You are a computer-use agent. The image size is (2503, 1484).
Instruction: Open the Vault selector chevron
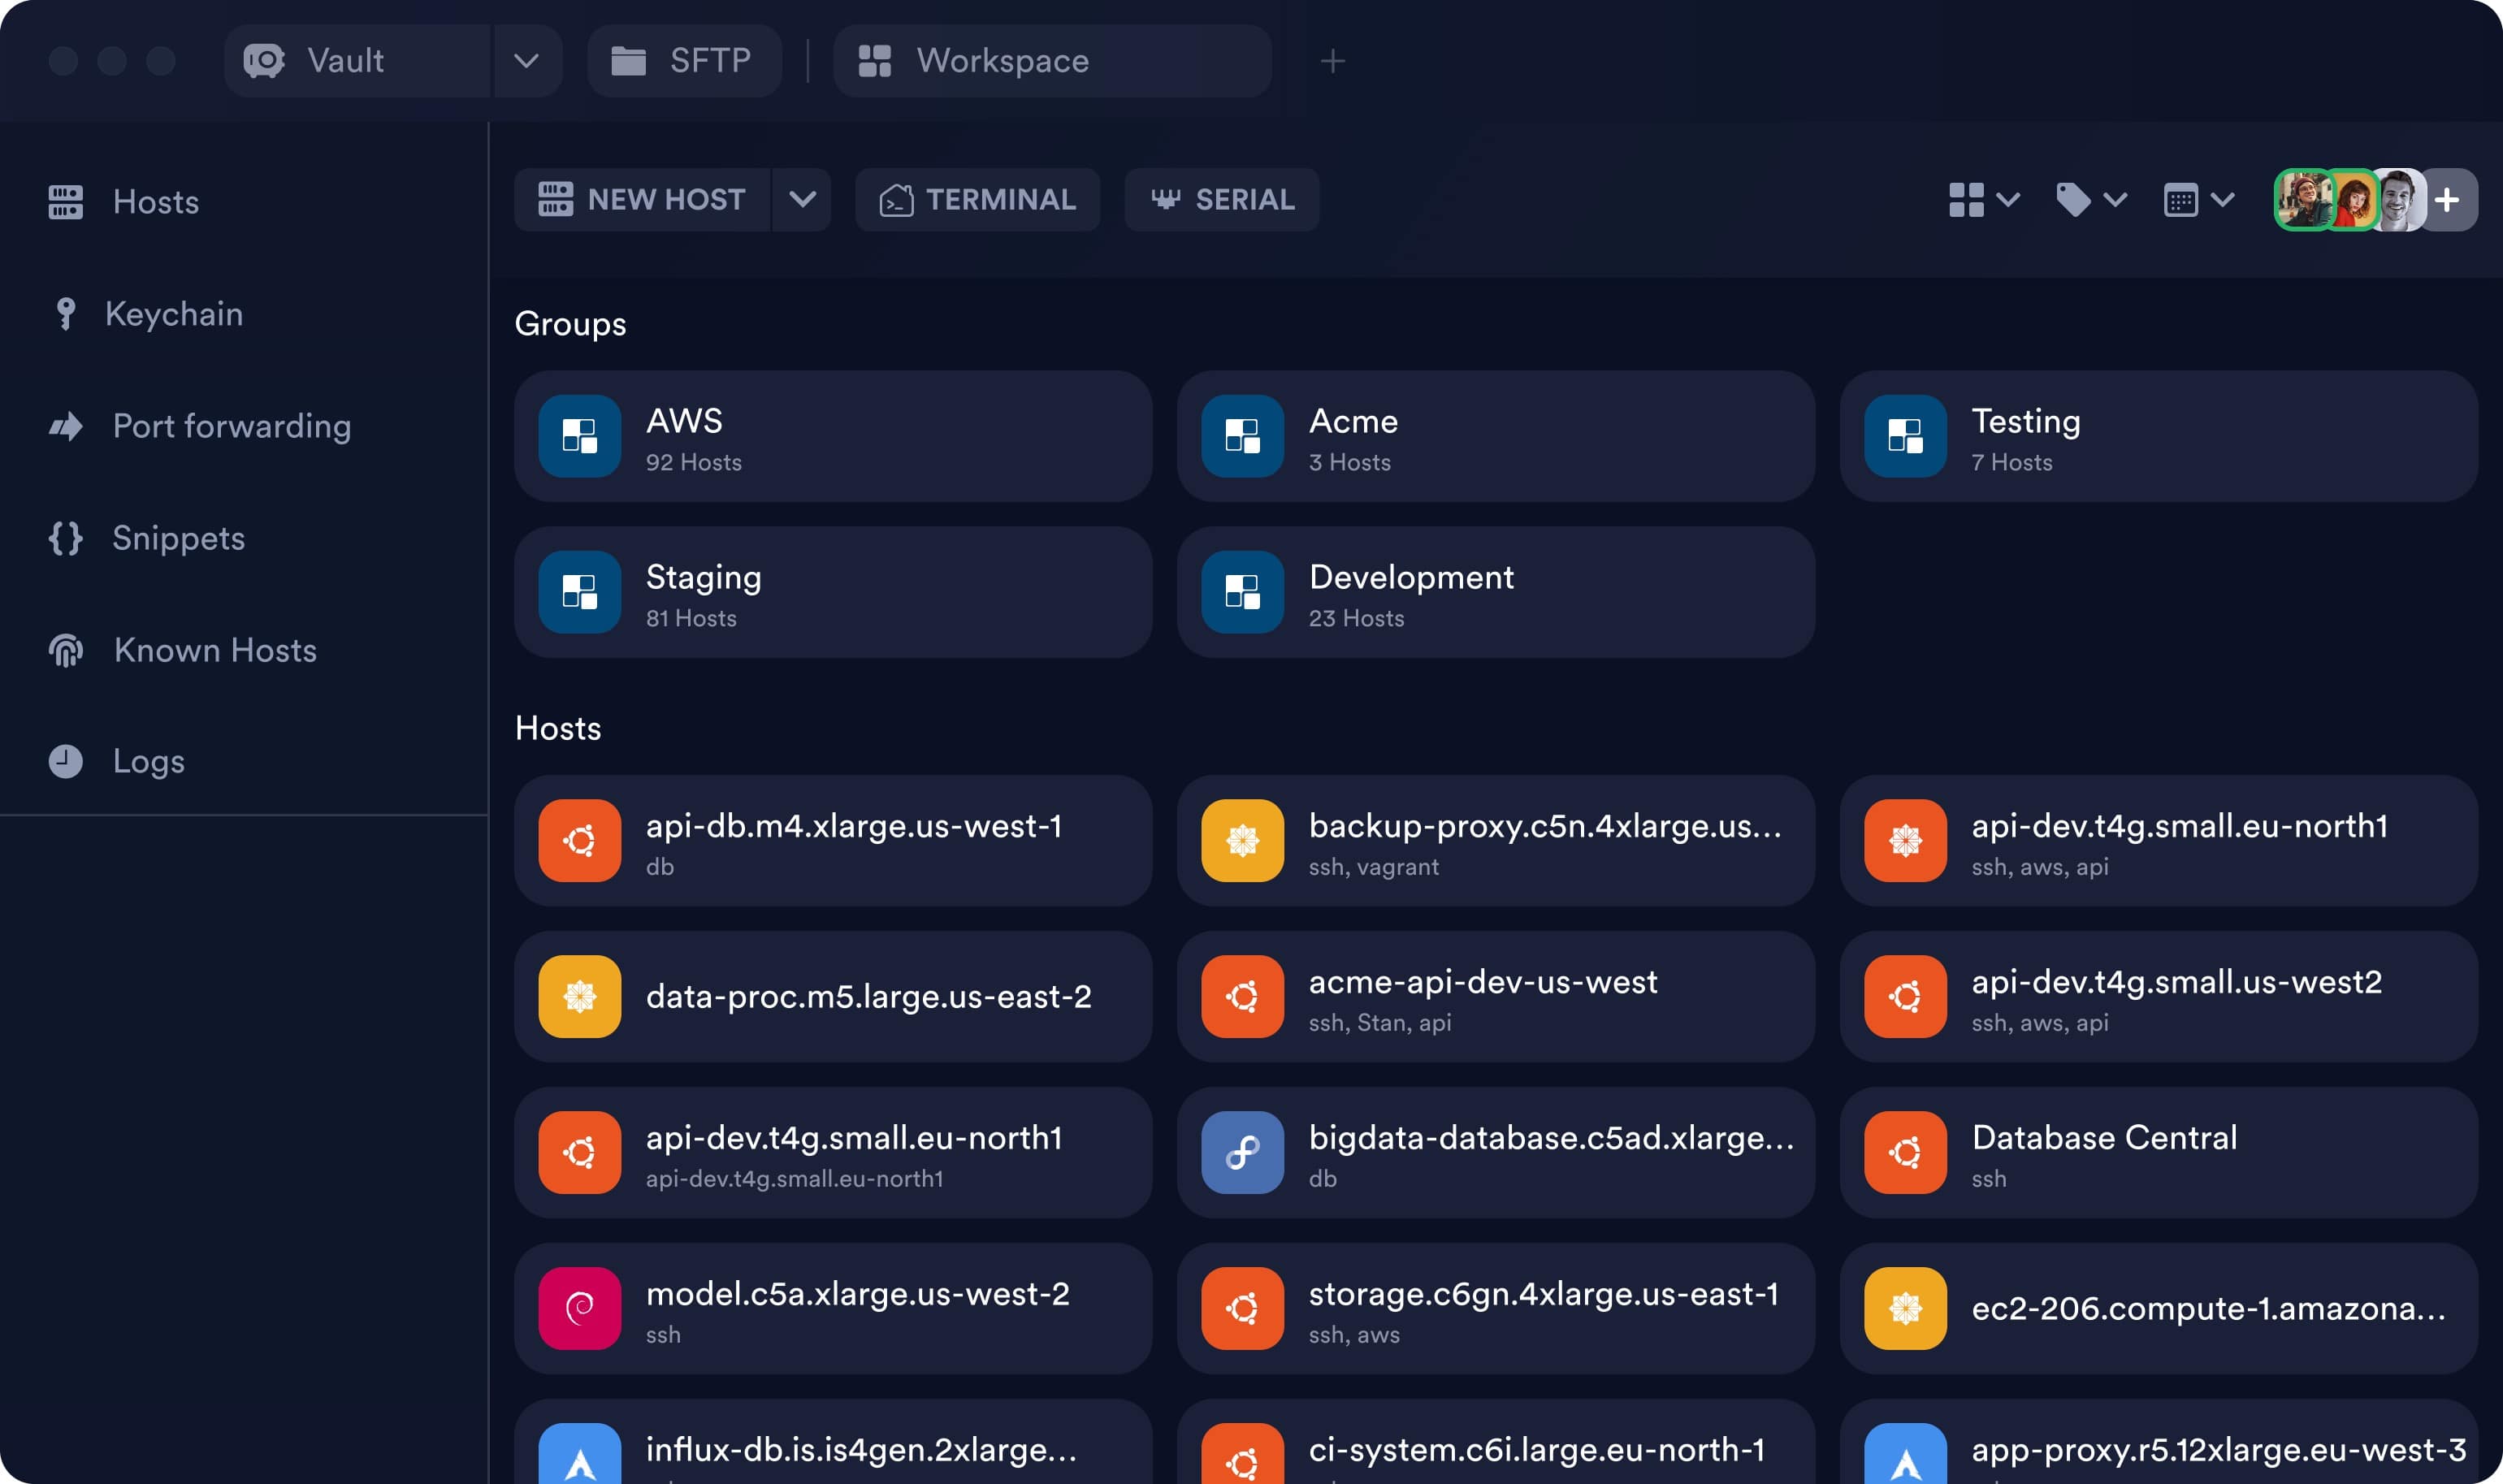coord(526,61)
